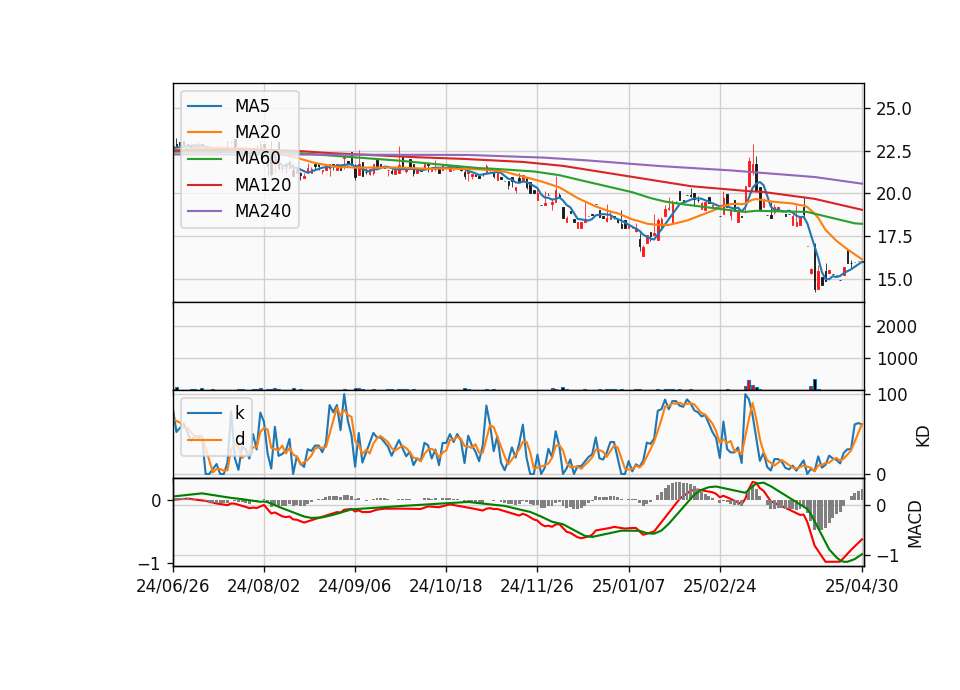The height and width of the screenshot is (690, 960).
Task: Click the 17.5 price axis label
Action: click(x=894, y=237)
